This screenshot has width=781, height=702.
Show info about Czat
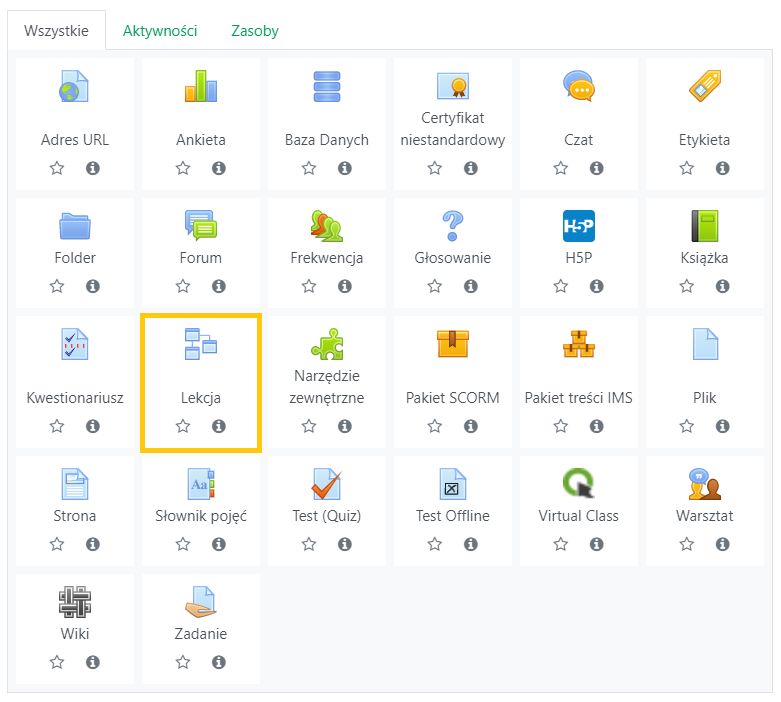(597, 168)
